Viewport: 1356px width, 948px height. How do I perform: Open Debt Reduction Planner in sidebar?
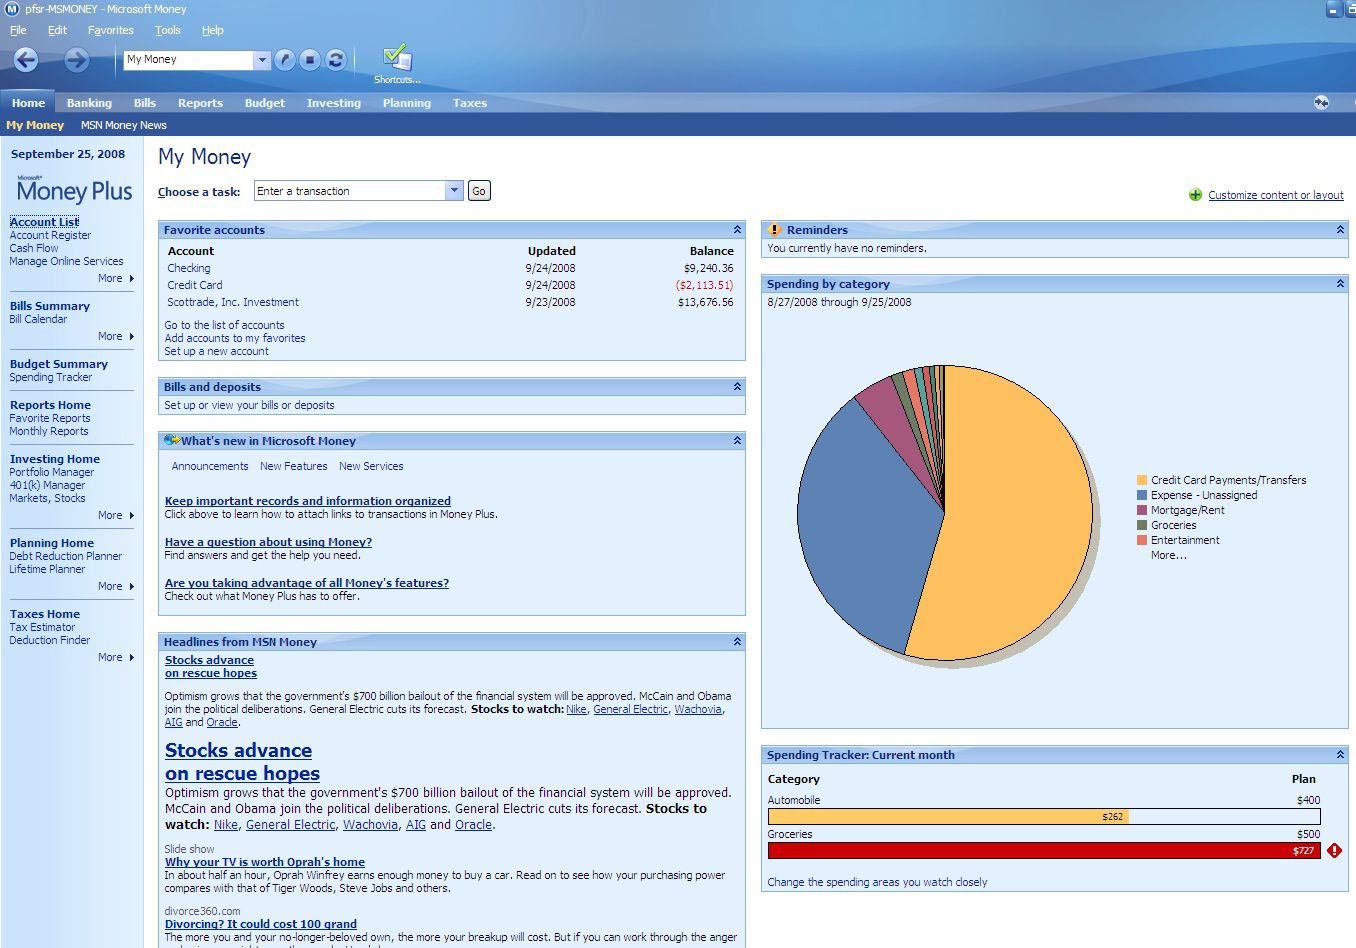pyautogui.click(x=66, y=556)
